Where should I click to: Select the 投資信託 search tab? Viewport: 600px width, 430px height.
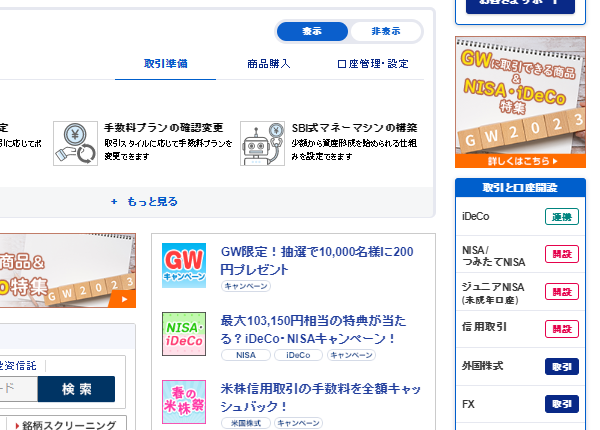[18, 366]
